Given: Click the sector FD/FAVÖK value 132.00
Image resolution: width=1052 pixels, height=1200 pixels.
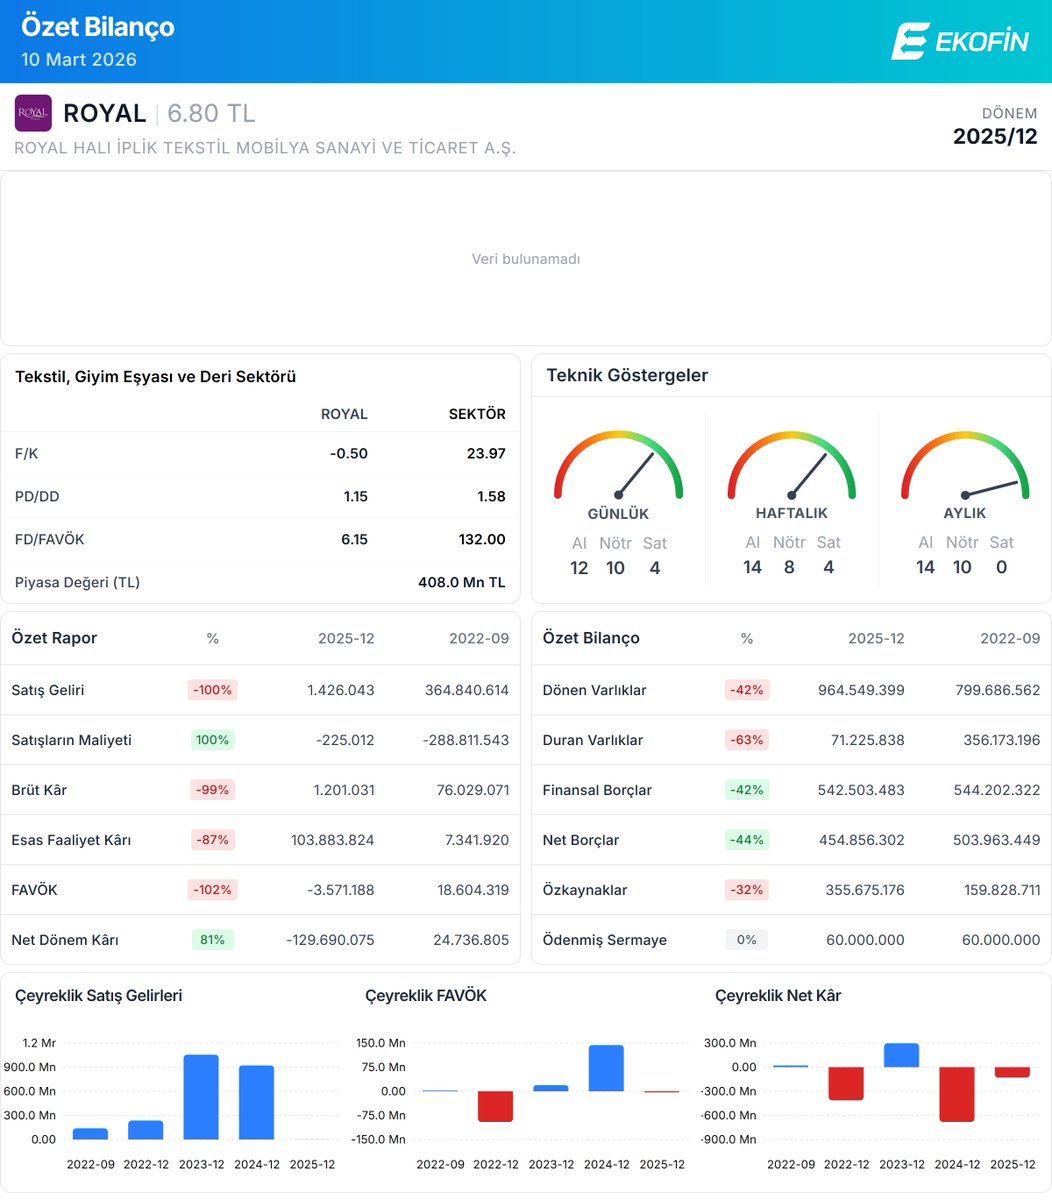Looking at the screenshot, I should click(482, 540).
